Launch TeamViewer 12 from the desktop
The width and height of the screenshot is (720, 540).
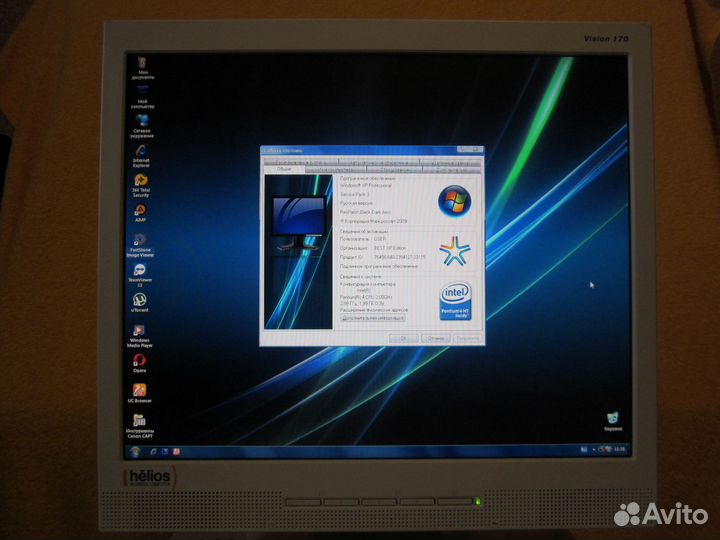tap(140, 275)
